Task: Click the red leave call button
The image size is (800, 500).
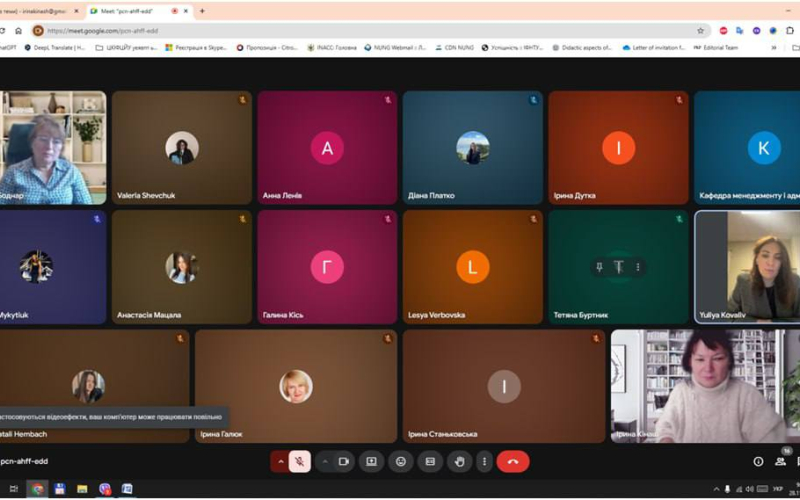Action: click(513, 461)
